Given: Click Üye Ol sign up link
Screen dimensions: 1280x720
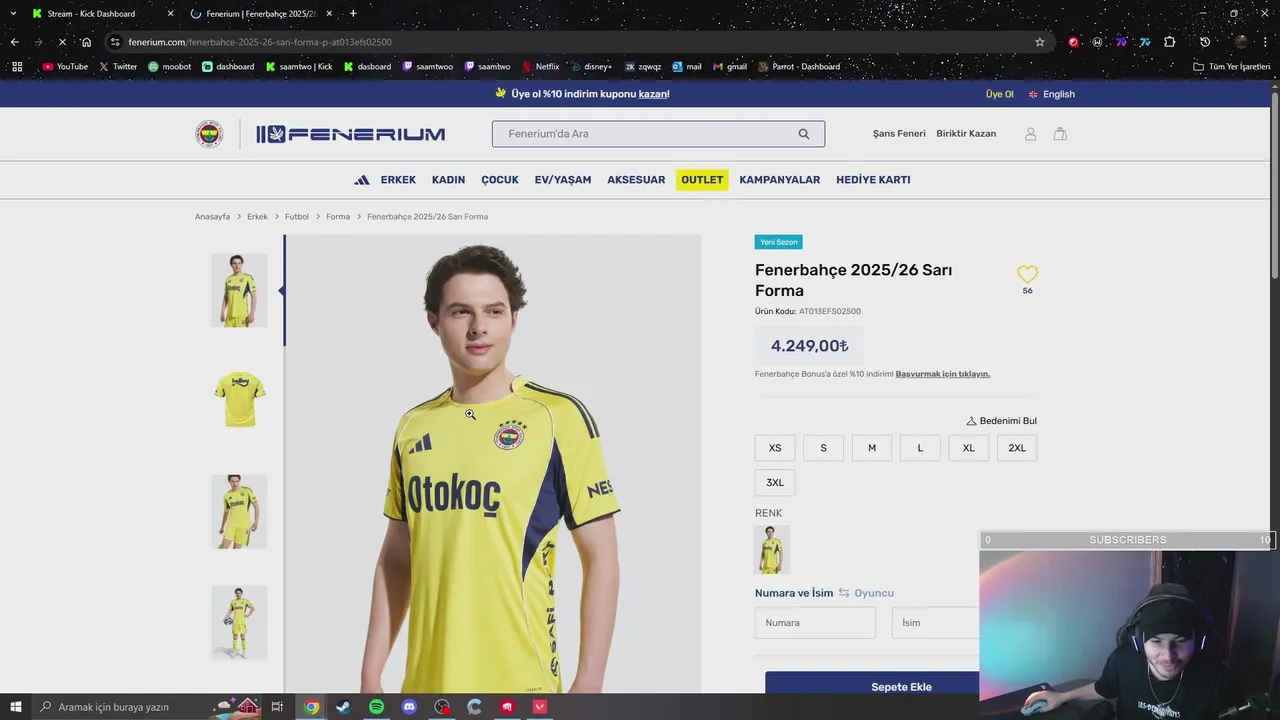Looking at the screenshot, I should tap(999, 94).
